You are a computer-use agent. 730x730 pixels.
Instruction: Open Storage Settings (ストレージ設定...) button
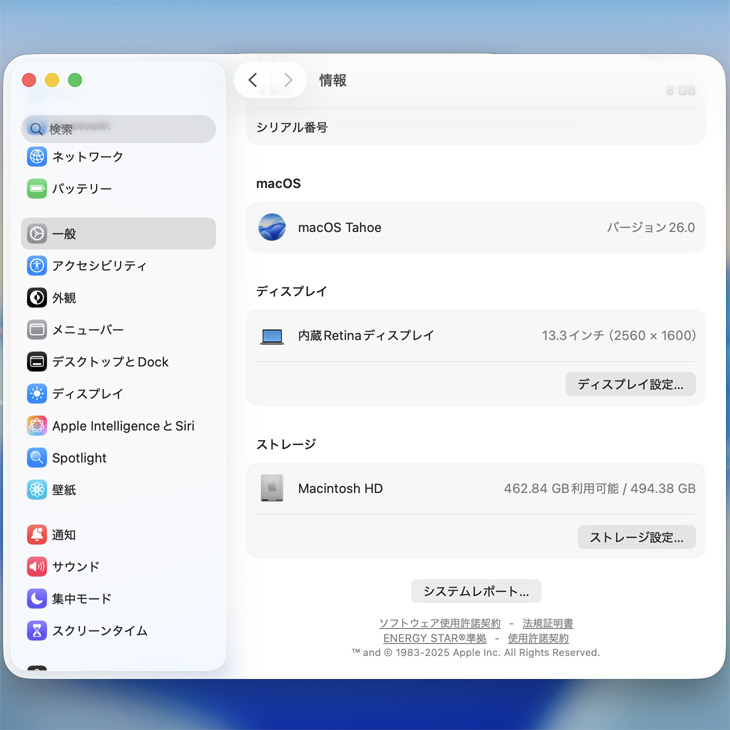click(x=636, y=537)
